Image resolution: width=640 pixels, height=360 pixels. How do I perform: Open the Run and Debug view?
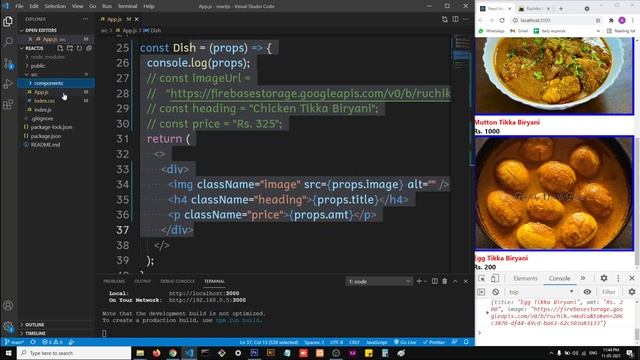8,84
